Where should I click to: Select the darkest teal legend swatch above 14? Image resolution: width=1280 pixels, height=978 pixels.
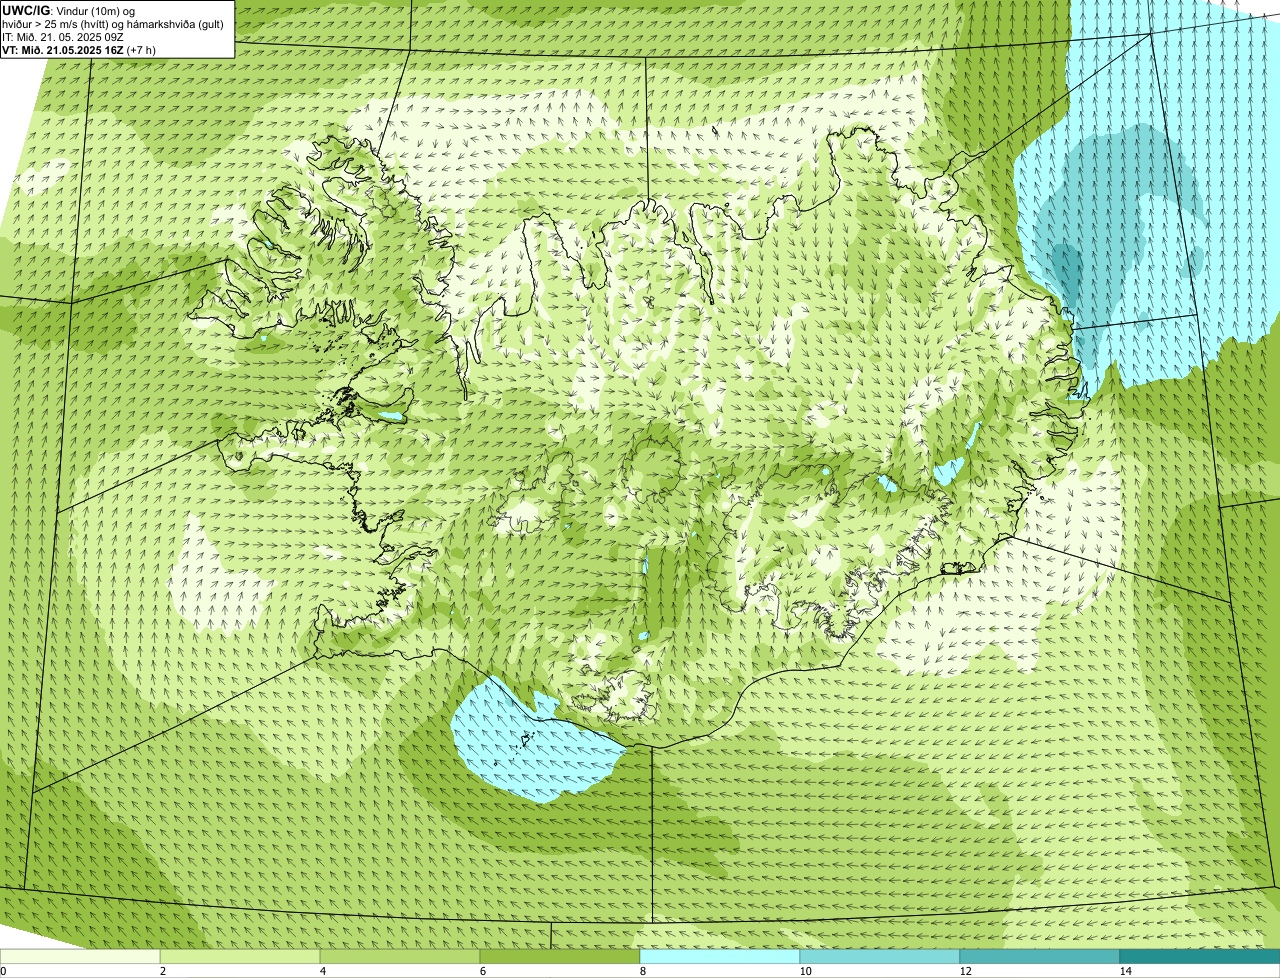pyautogui.click(x=1200, y=956)
